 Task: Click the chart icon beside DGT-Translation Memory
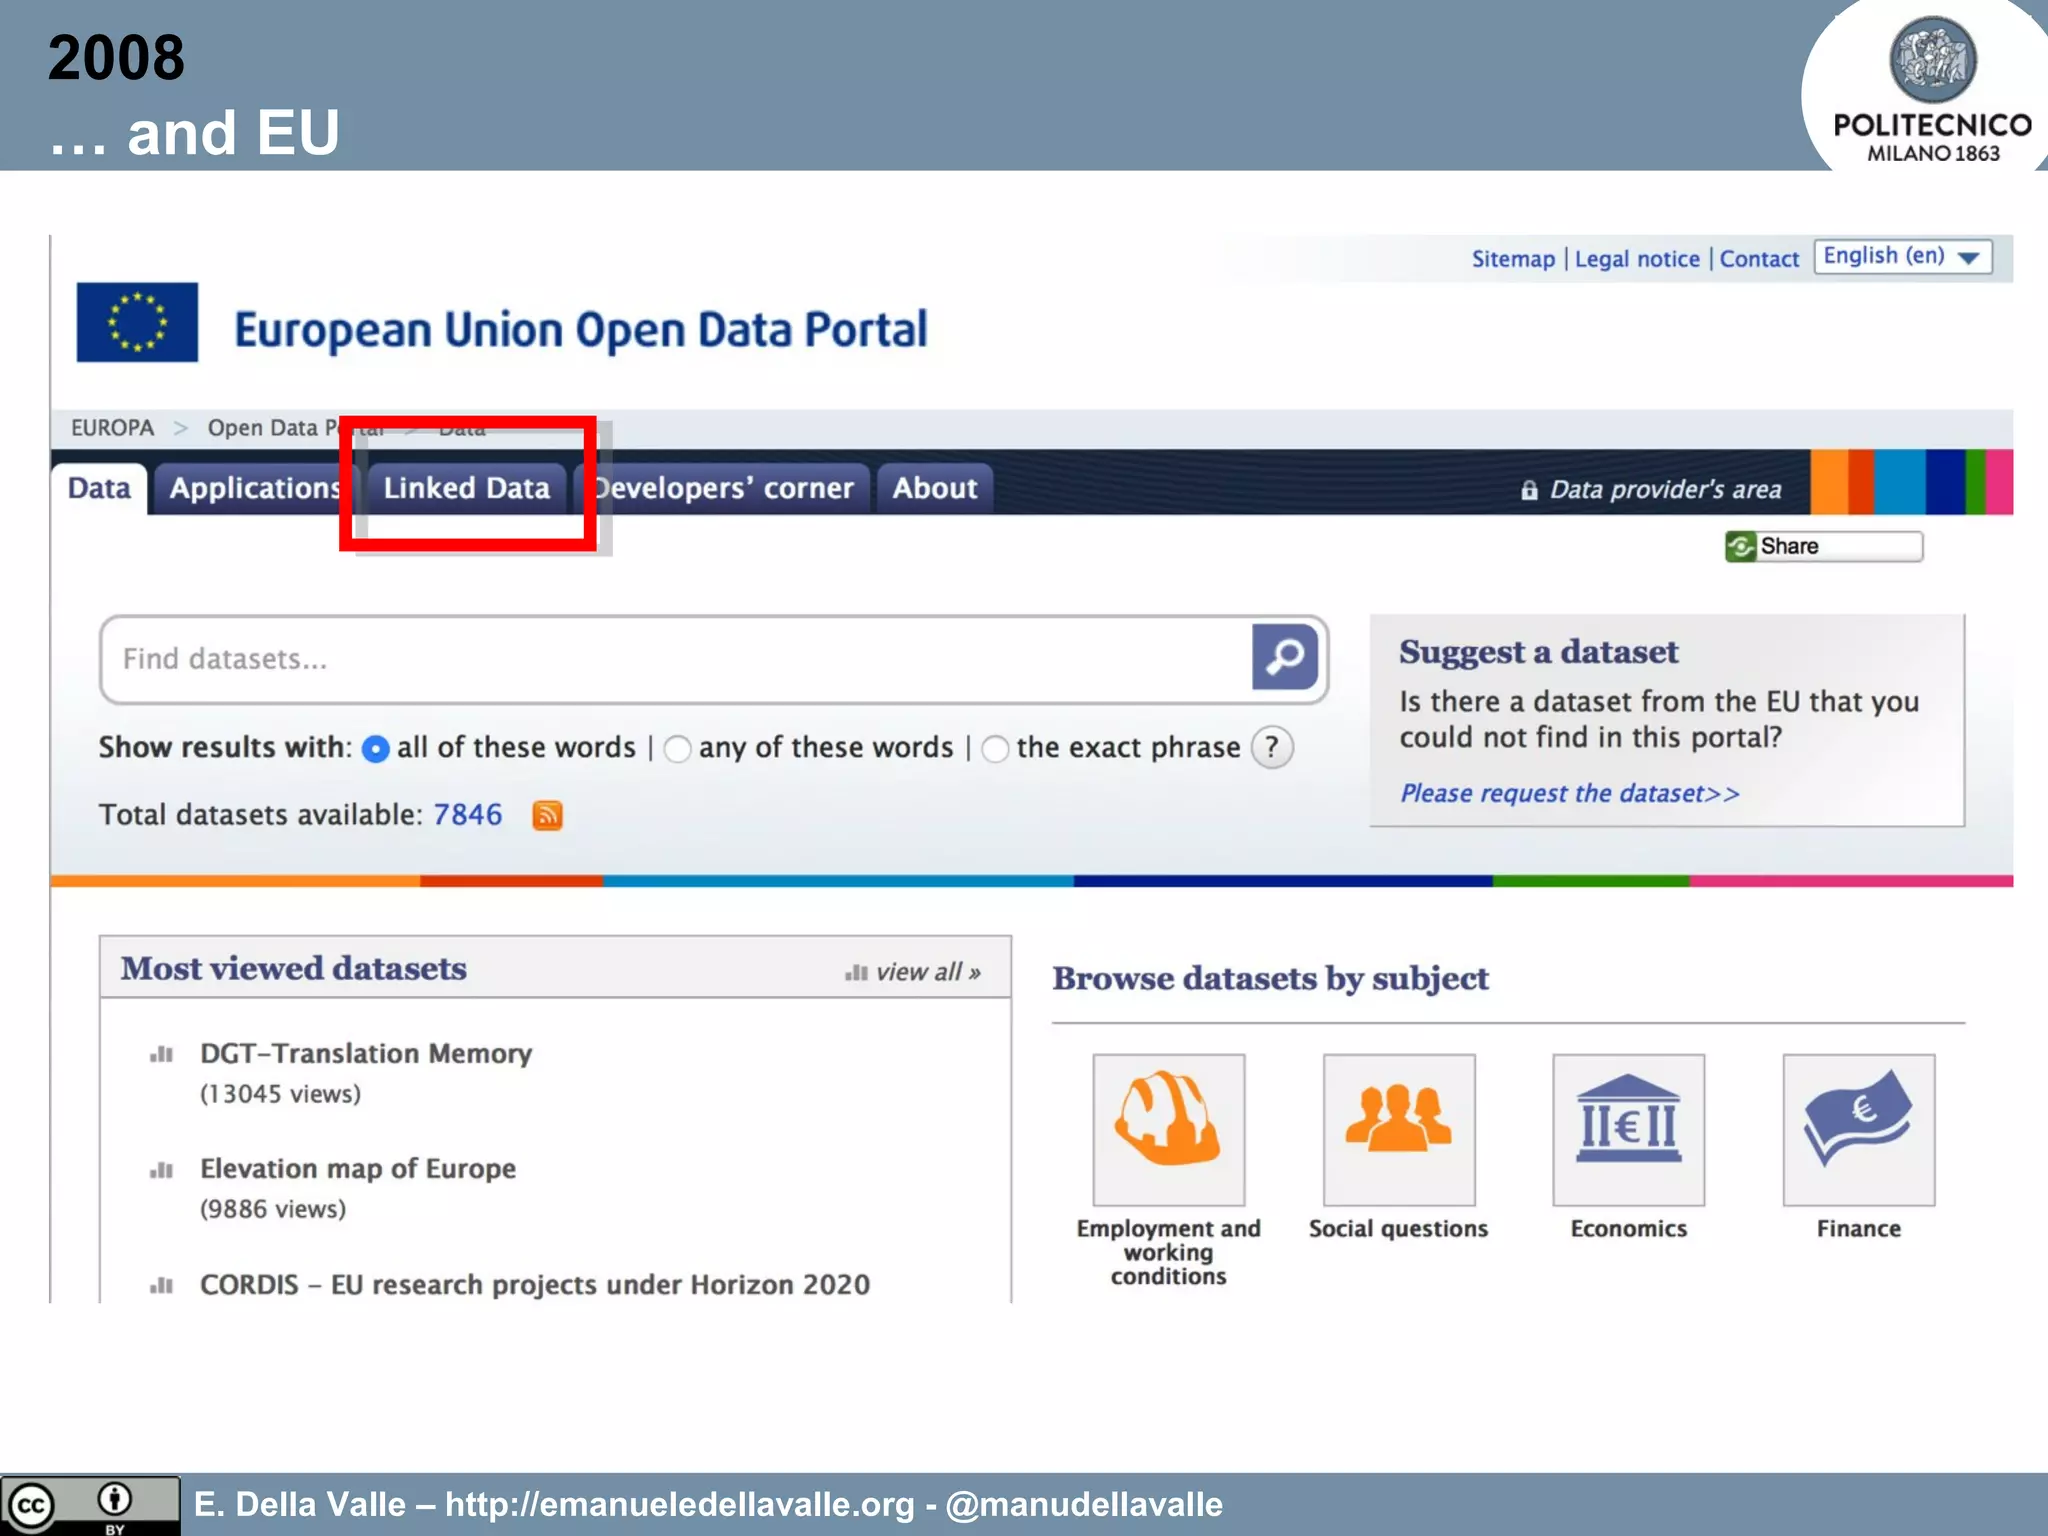161,1054
